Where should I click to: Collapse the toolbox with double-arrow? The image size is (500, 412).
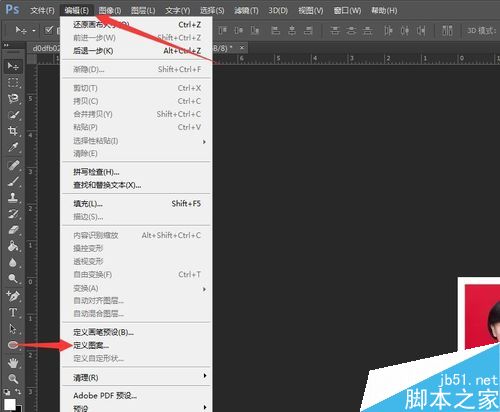click(6, 45)
